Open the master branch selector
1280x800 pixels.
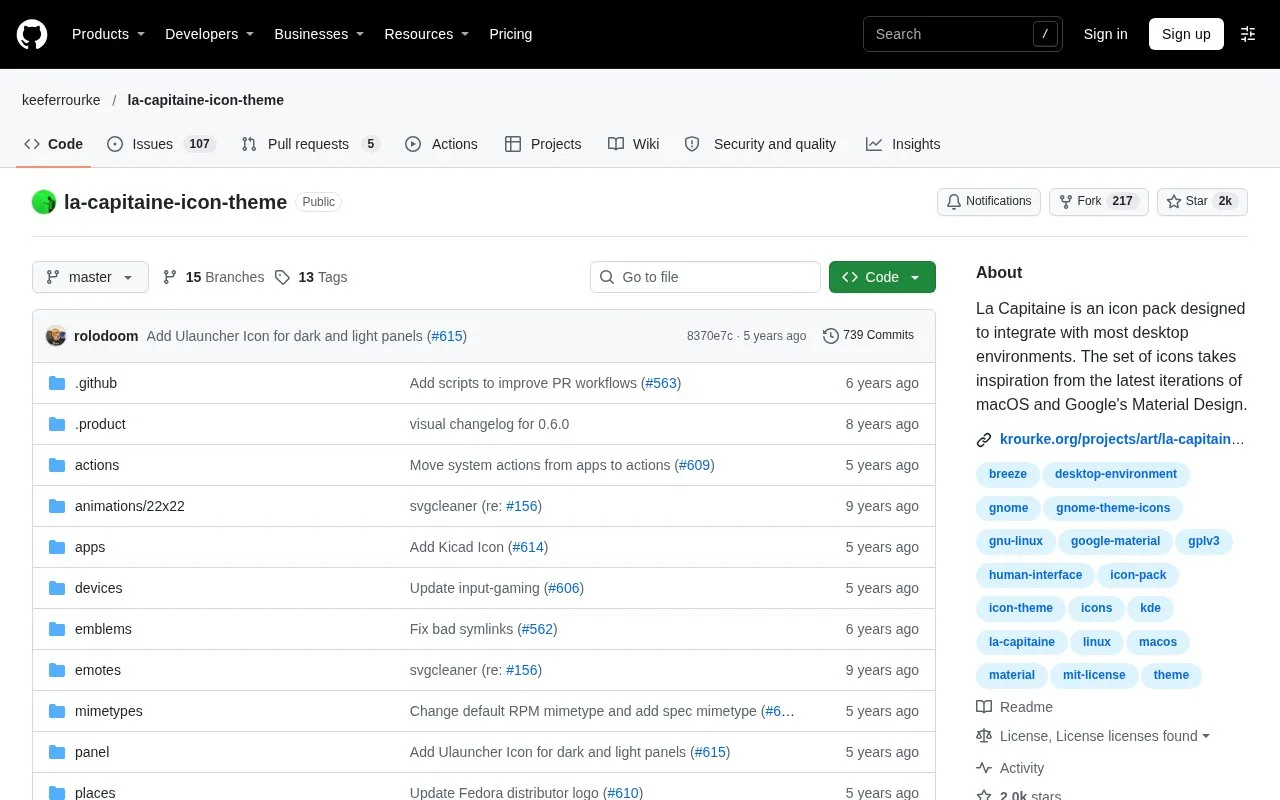[90, 277]
